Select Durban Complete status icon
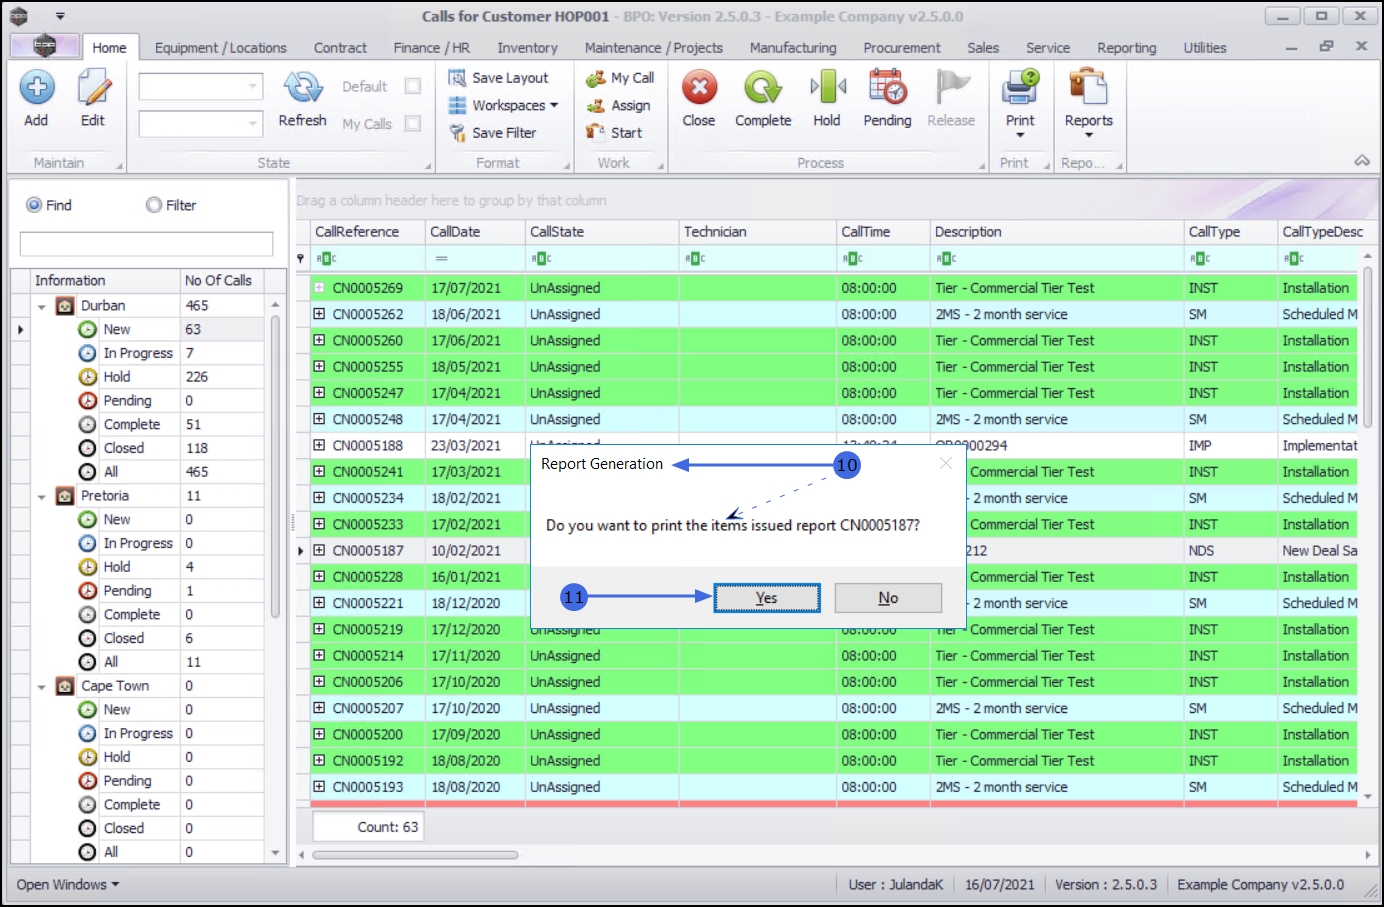The width and height of the screenshot is (1384, 907). point(88,425)
